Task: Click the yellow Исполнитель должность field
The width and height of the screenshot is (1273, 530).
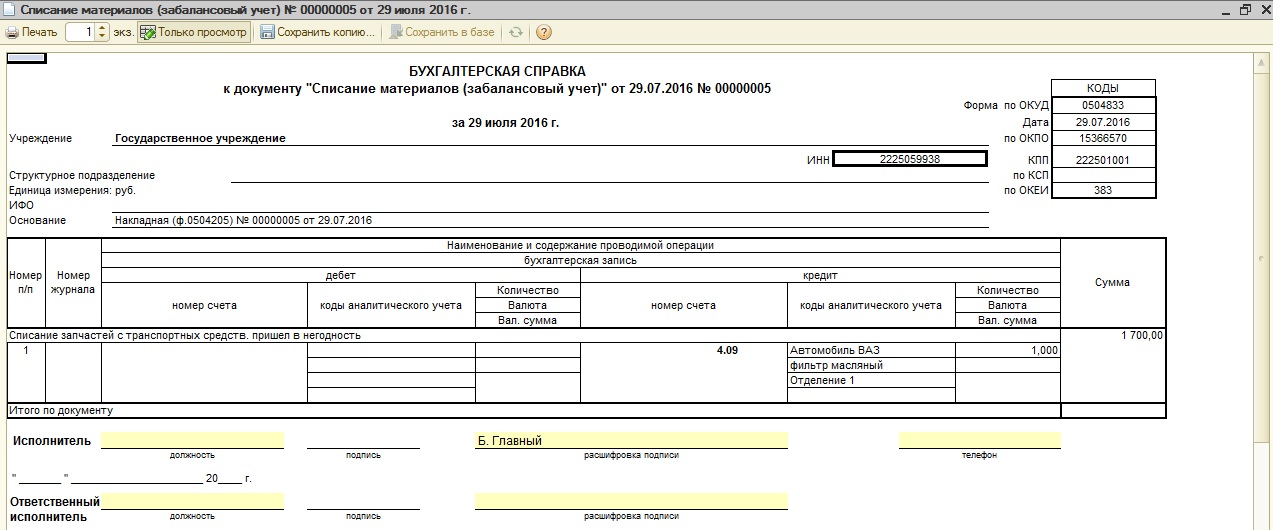Action: [192, 440]
